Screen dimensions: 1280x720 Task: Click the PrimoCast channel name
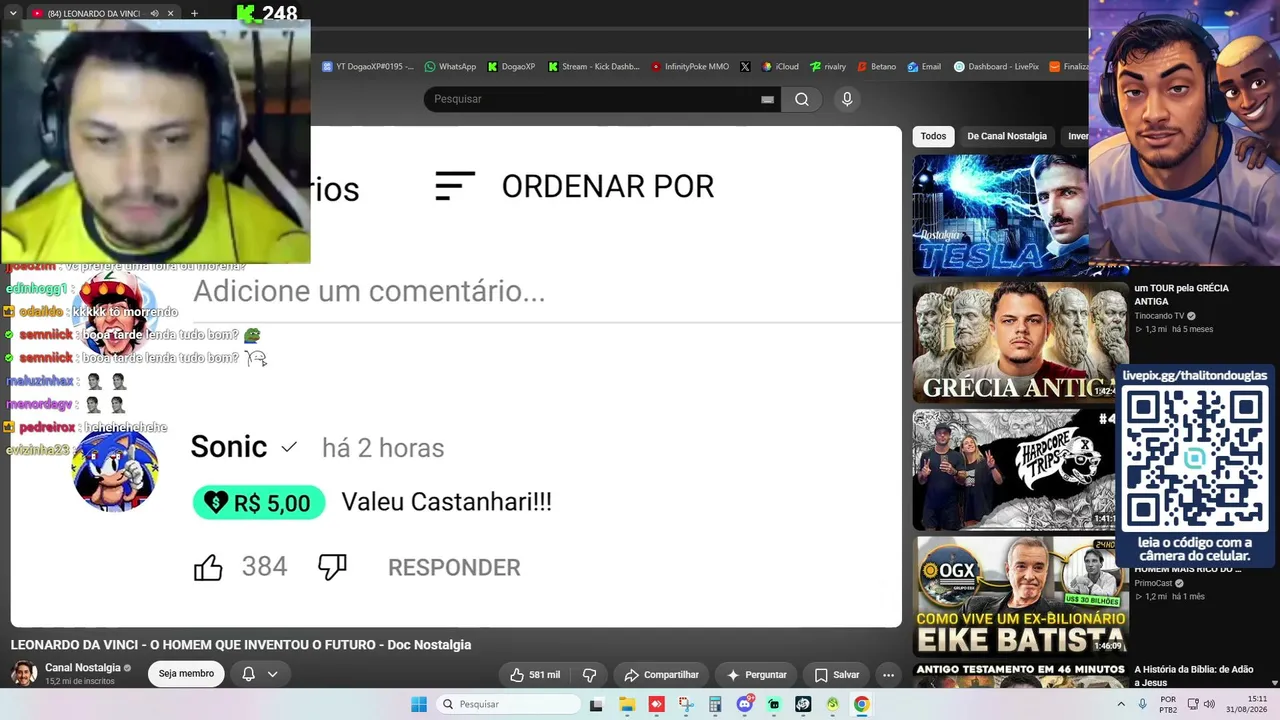(x=1153, y=583)
